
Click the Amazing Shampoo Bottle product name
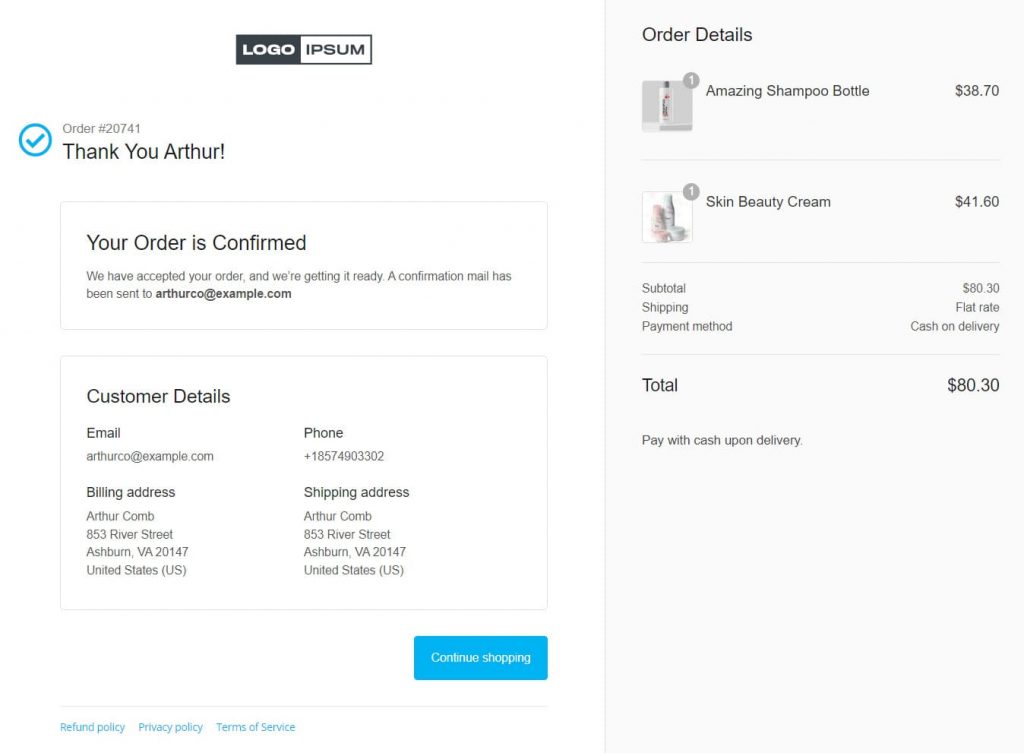788,91
